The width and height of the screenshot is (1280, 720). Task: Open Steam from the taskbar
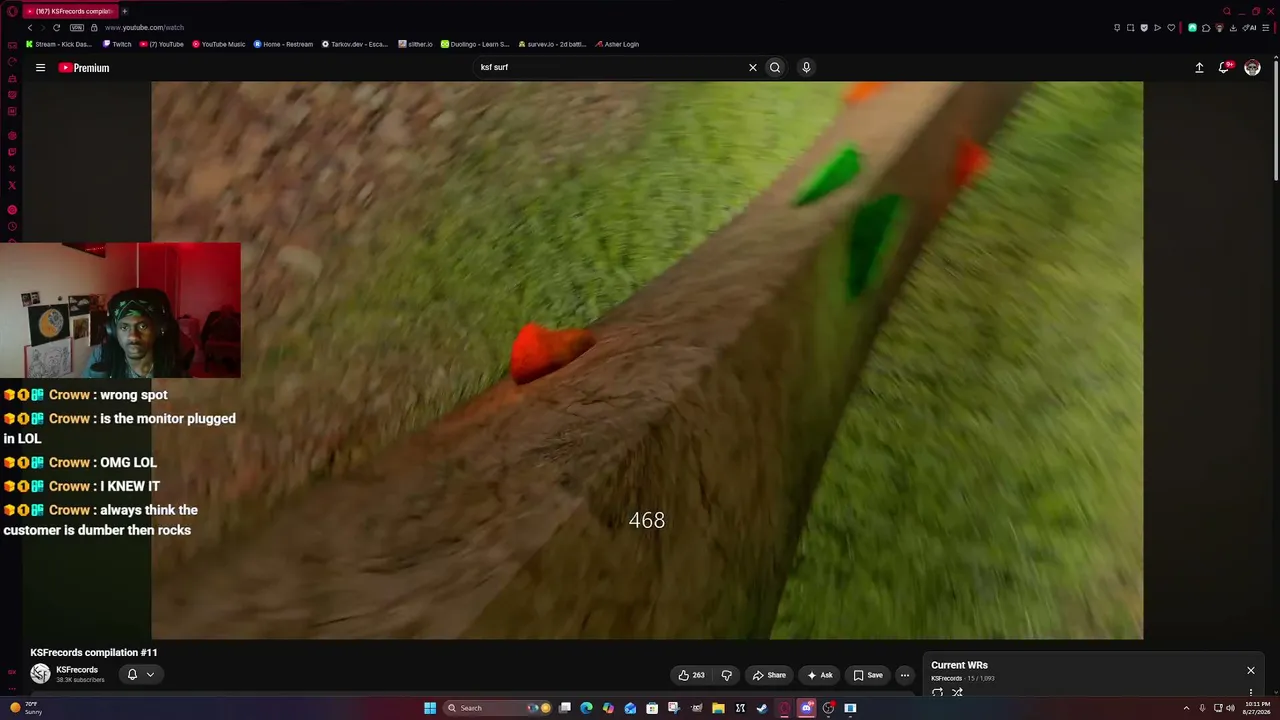(762, 708)
